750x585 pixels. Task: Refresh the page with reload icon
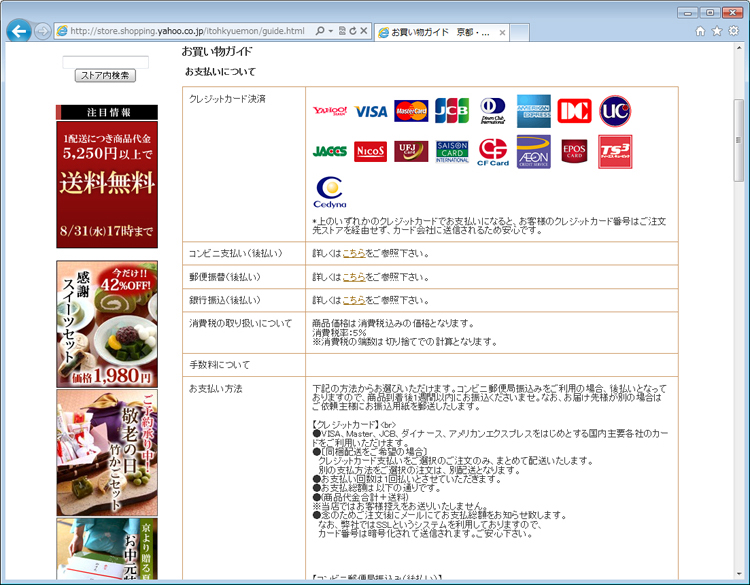[x=353, y=31]
